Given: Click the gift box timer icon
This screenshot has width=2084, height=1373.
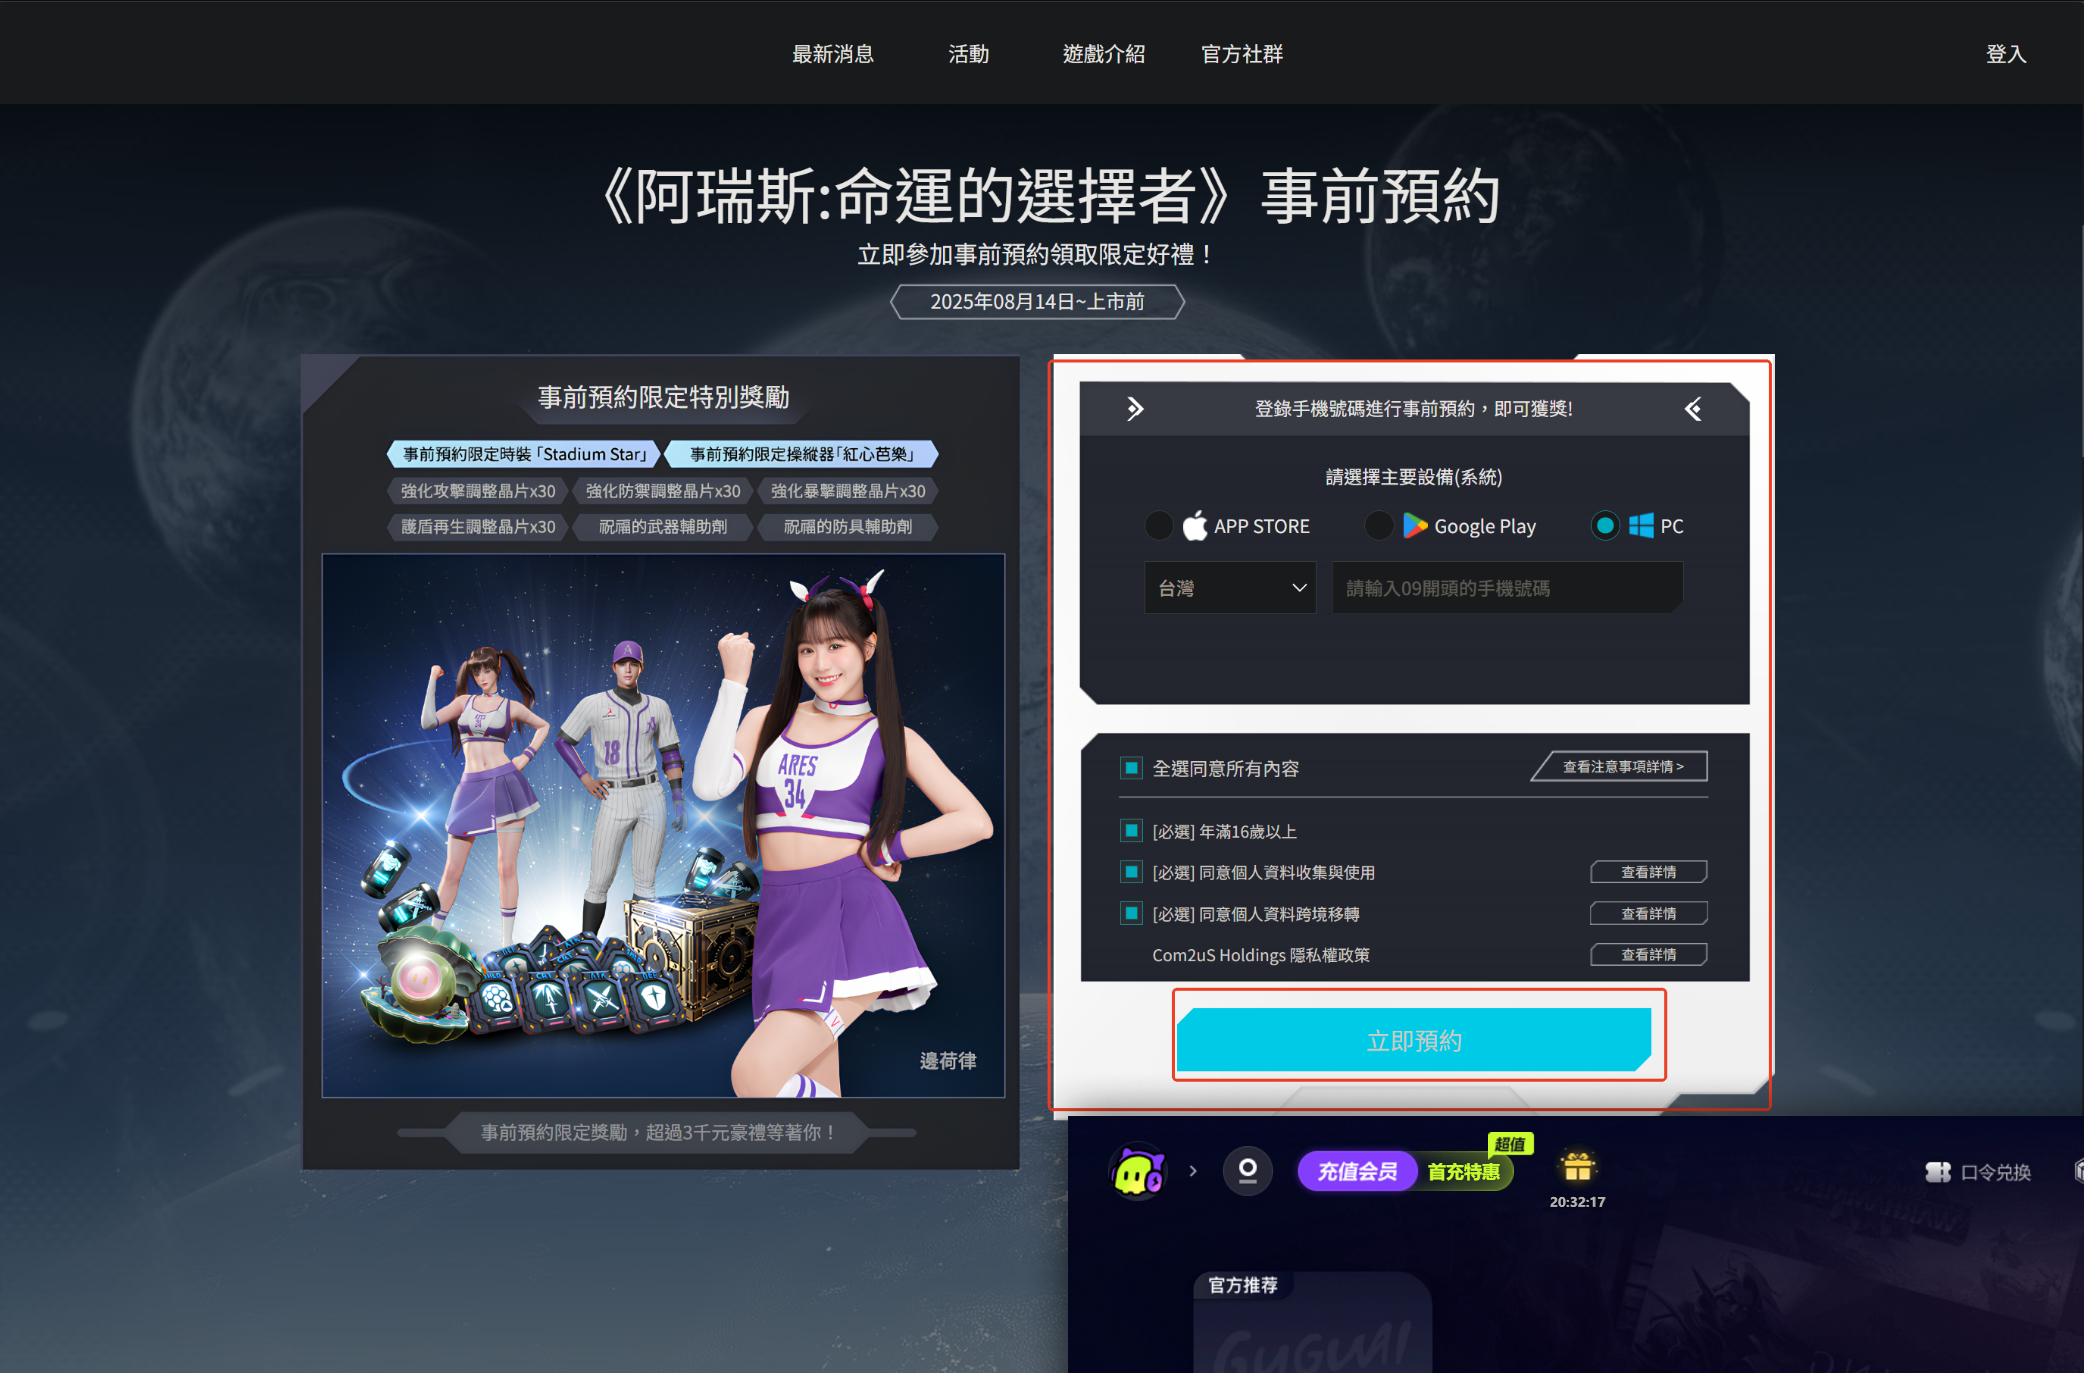Looking at the screenshot, I should point(1578,1166).
